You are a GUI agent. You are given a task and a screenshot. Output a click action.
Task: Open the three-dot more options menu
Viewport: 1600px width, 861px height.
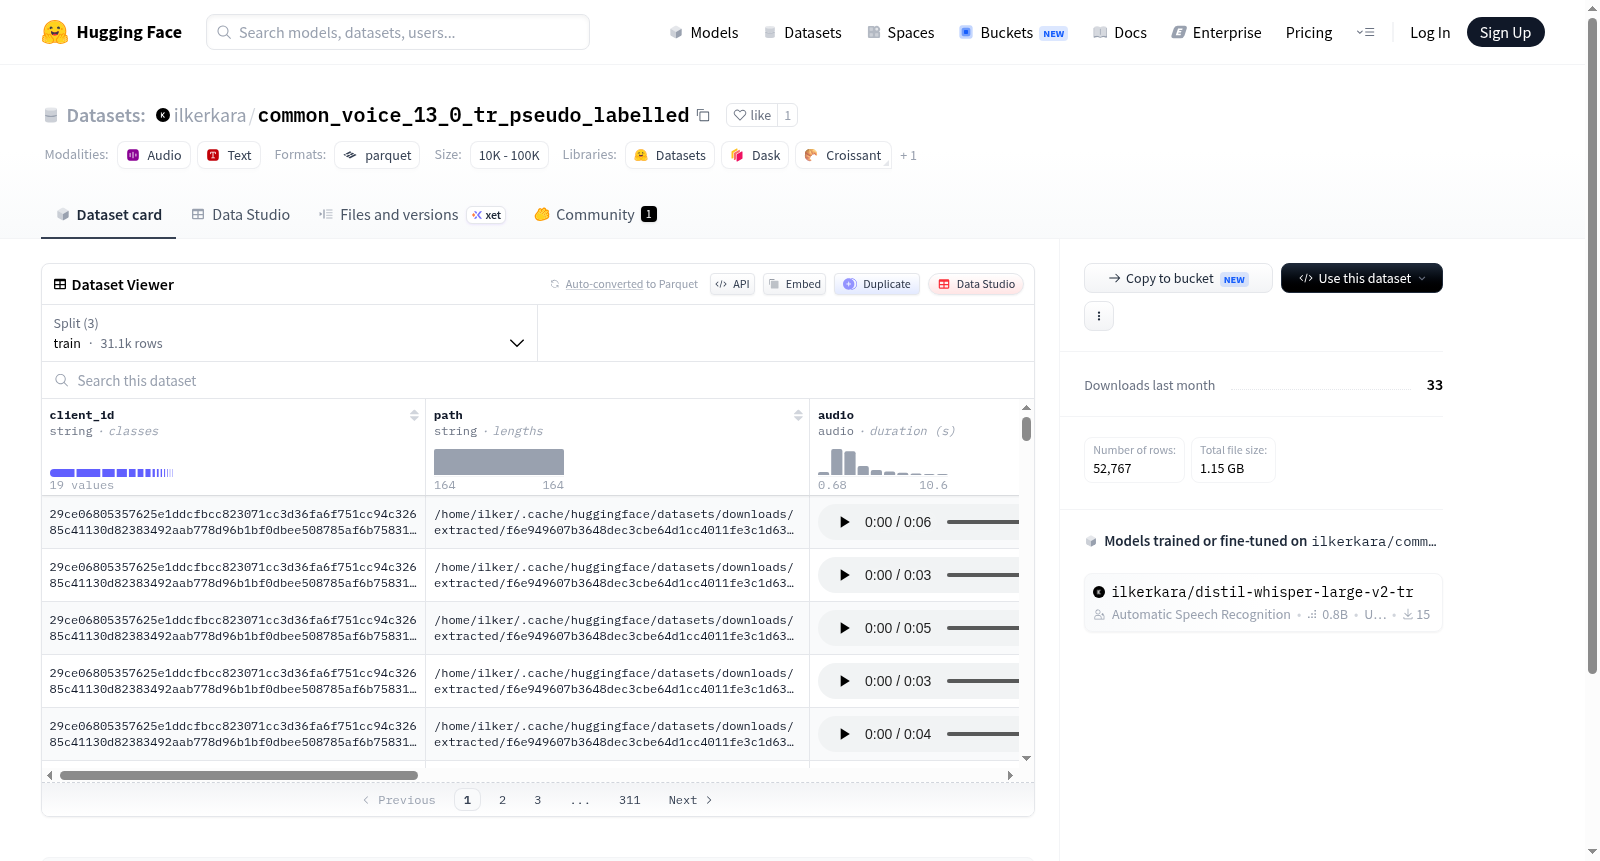pos(1099,316)
